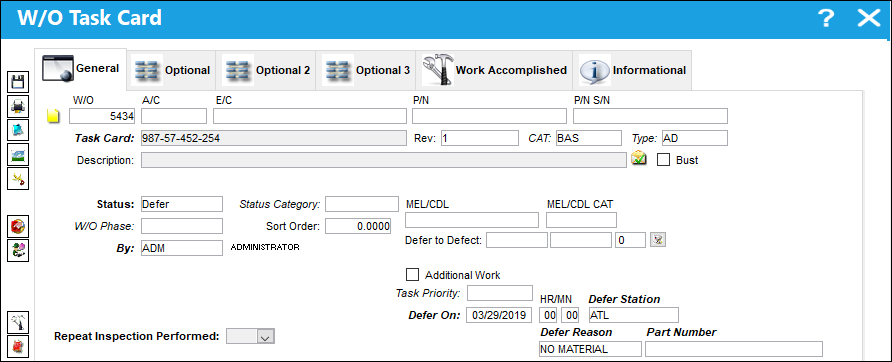Image resolution: width=892 pixels, height=362 pixels.
Task: Go to the Work Accomplished tab
Action: [494, 71]
